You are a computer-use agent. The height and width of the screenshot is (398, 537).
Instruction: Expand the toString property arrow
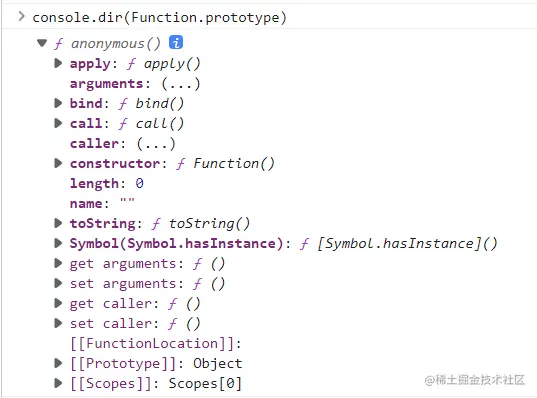pyautogui.click(x=58, y=223)
